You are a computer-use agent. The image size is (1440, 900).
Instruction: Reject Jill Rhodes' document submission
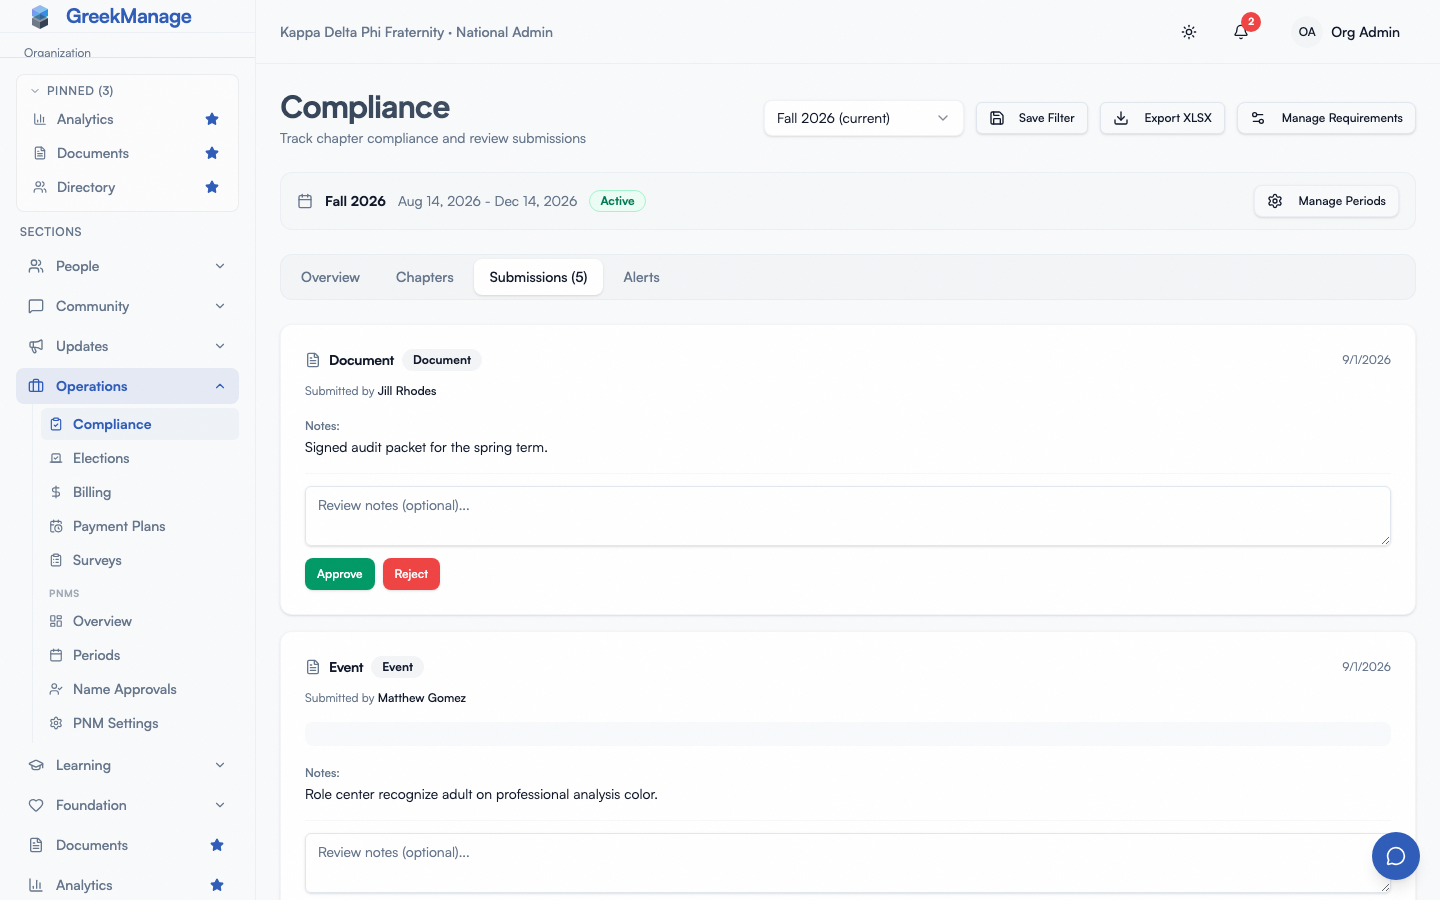[x=411, y=574]
